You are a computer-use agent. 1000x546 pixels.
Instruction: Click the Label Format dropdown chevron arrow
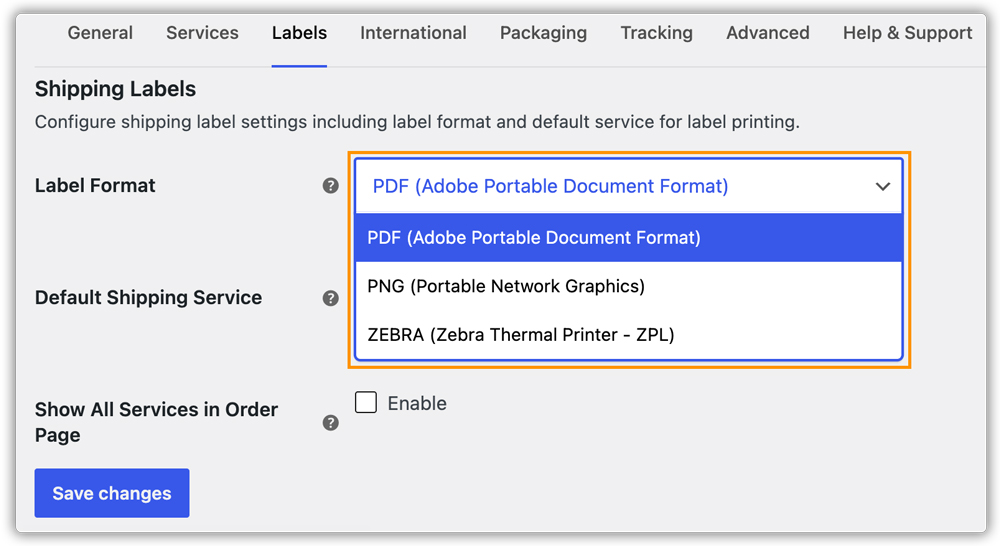click(883, 186)
